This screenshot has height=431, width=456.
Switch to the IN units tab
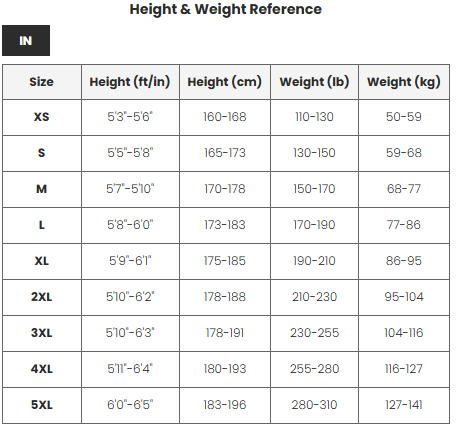pos(26,40)
